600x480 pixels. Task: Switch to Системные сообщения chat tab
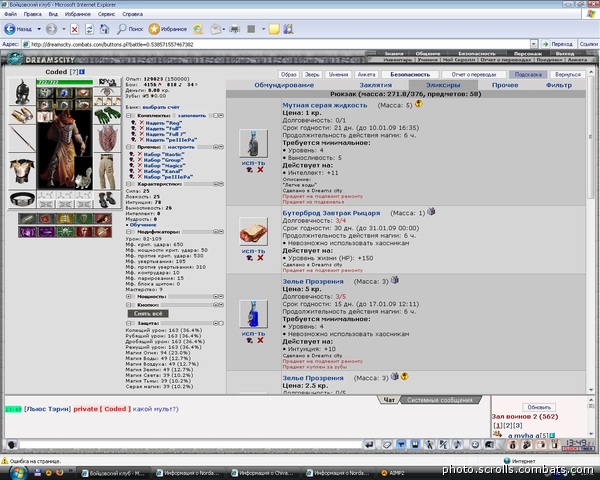click(440, 400)
